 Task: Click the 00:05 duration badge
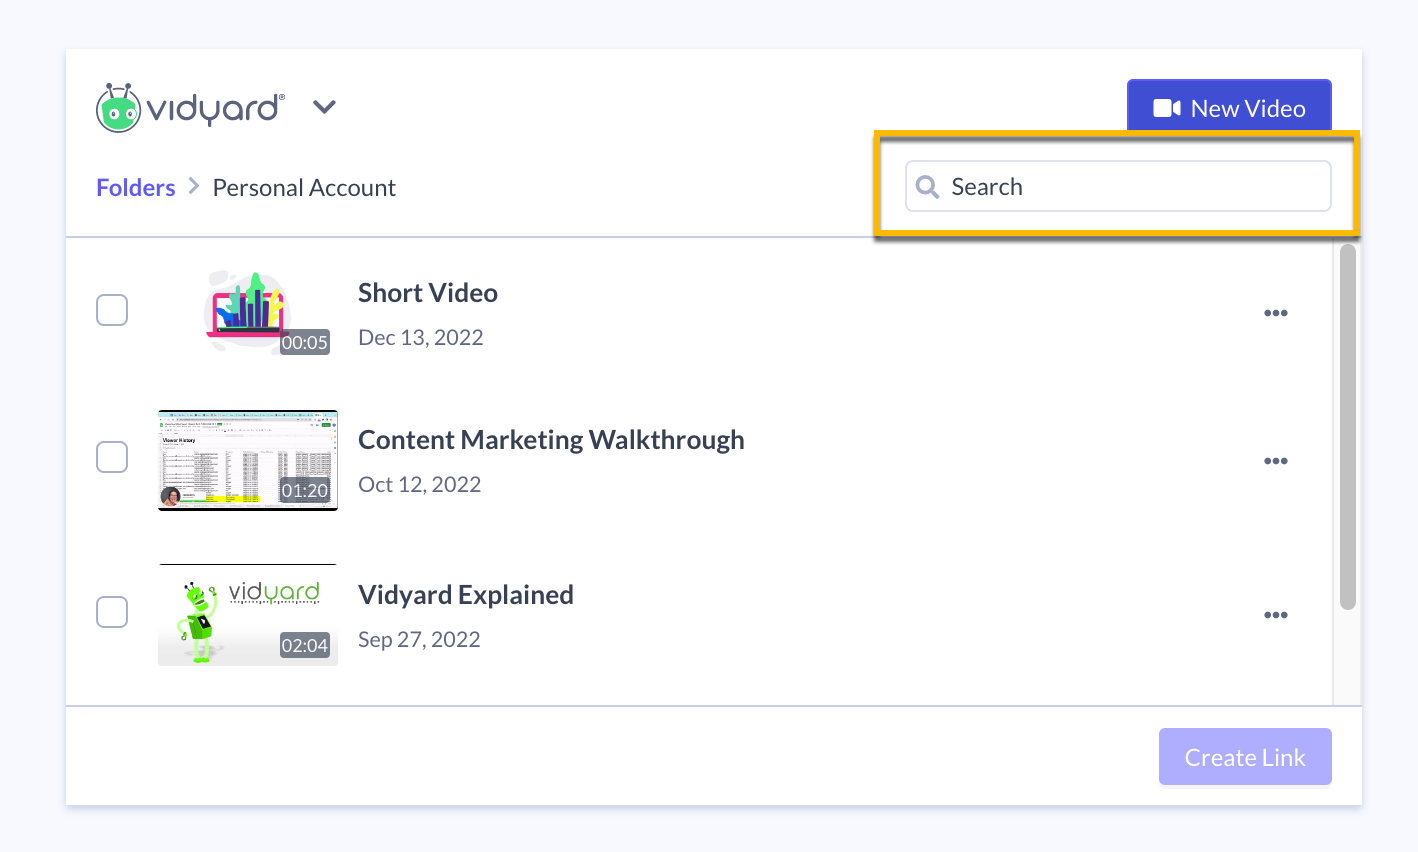pos(305,342)
